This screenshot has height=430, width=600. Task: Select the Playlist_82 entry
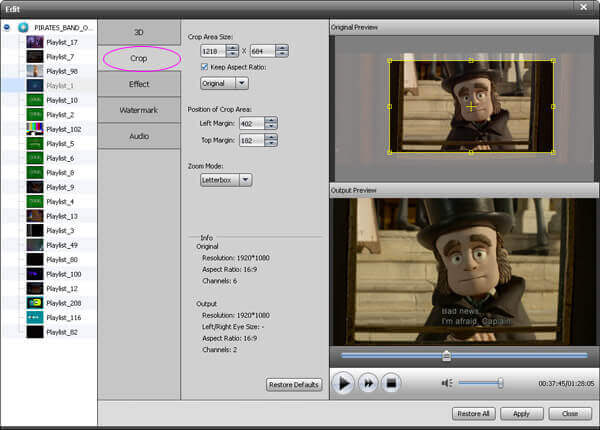coord(62,332)
